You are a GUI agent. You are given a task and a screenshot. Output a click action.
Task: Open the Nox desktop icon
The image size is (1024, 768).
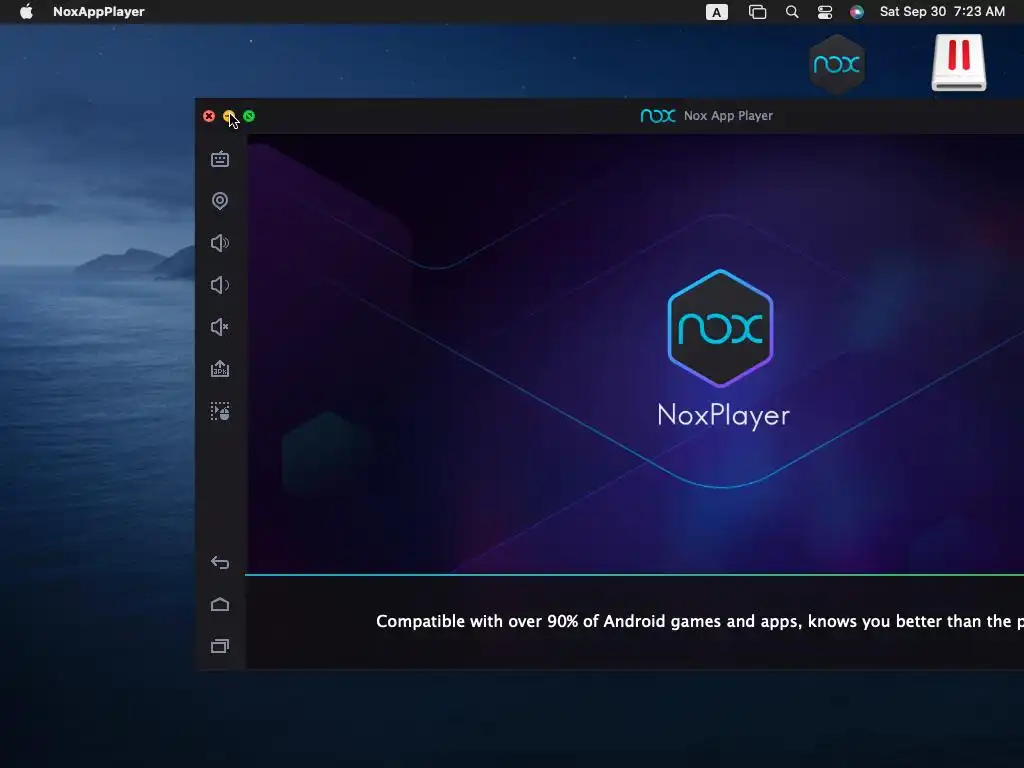coord(837,63)
